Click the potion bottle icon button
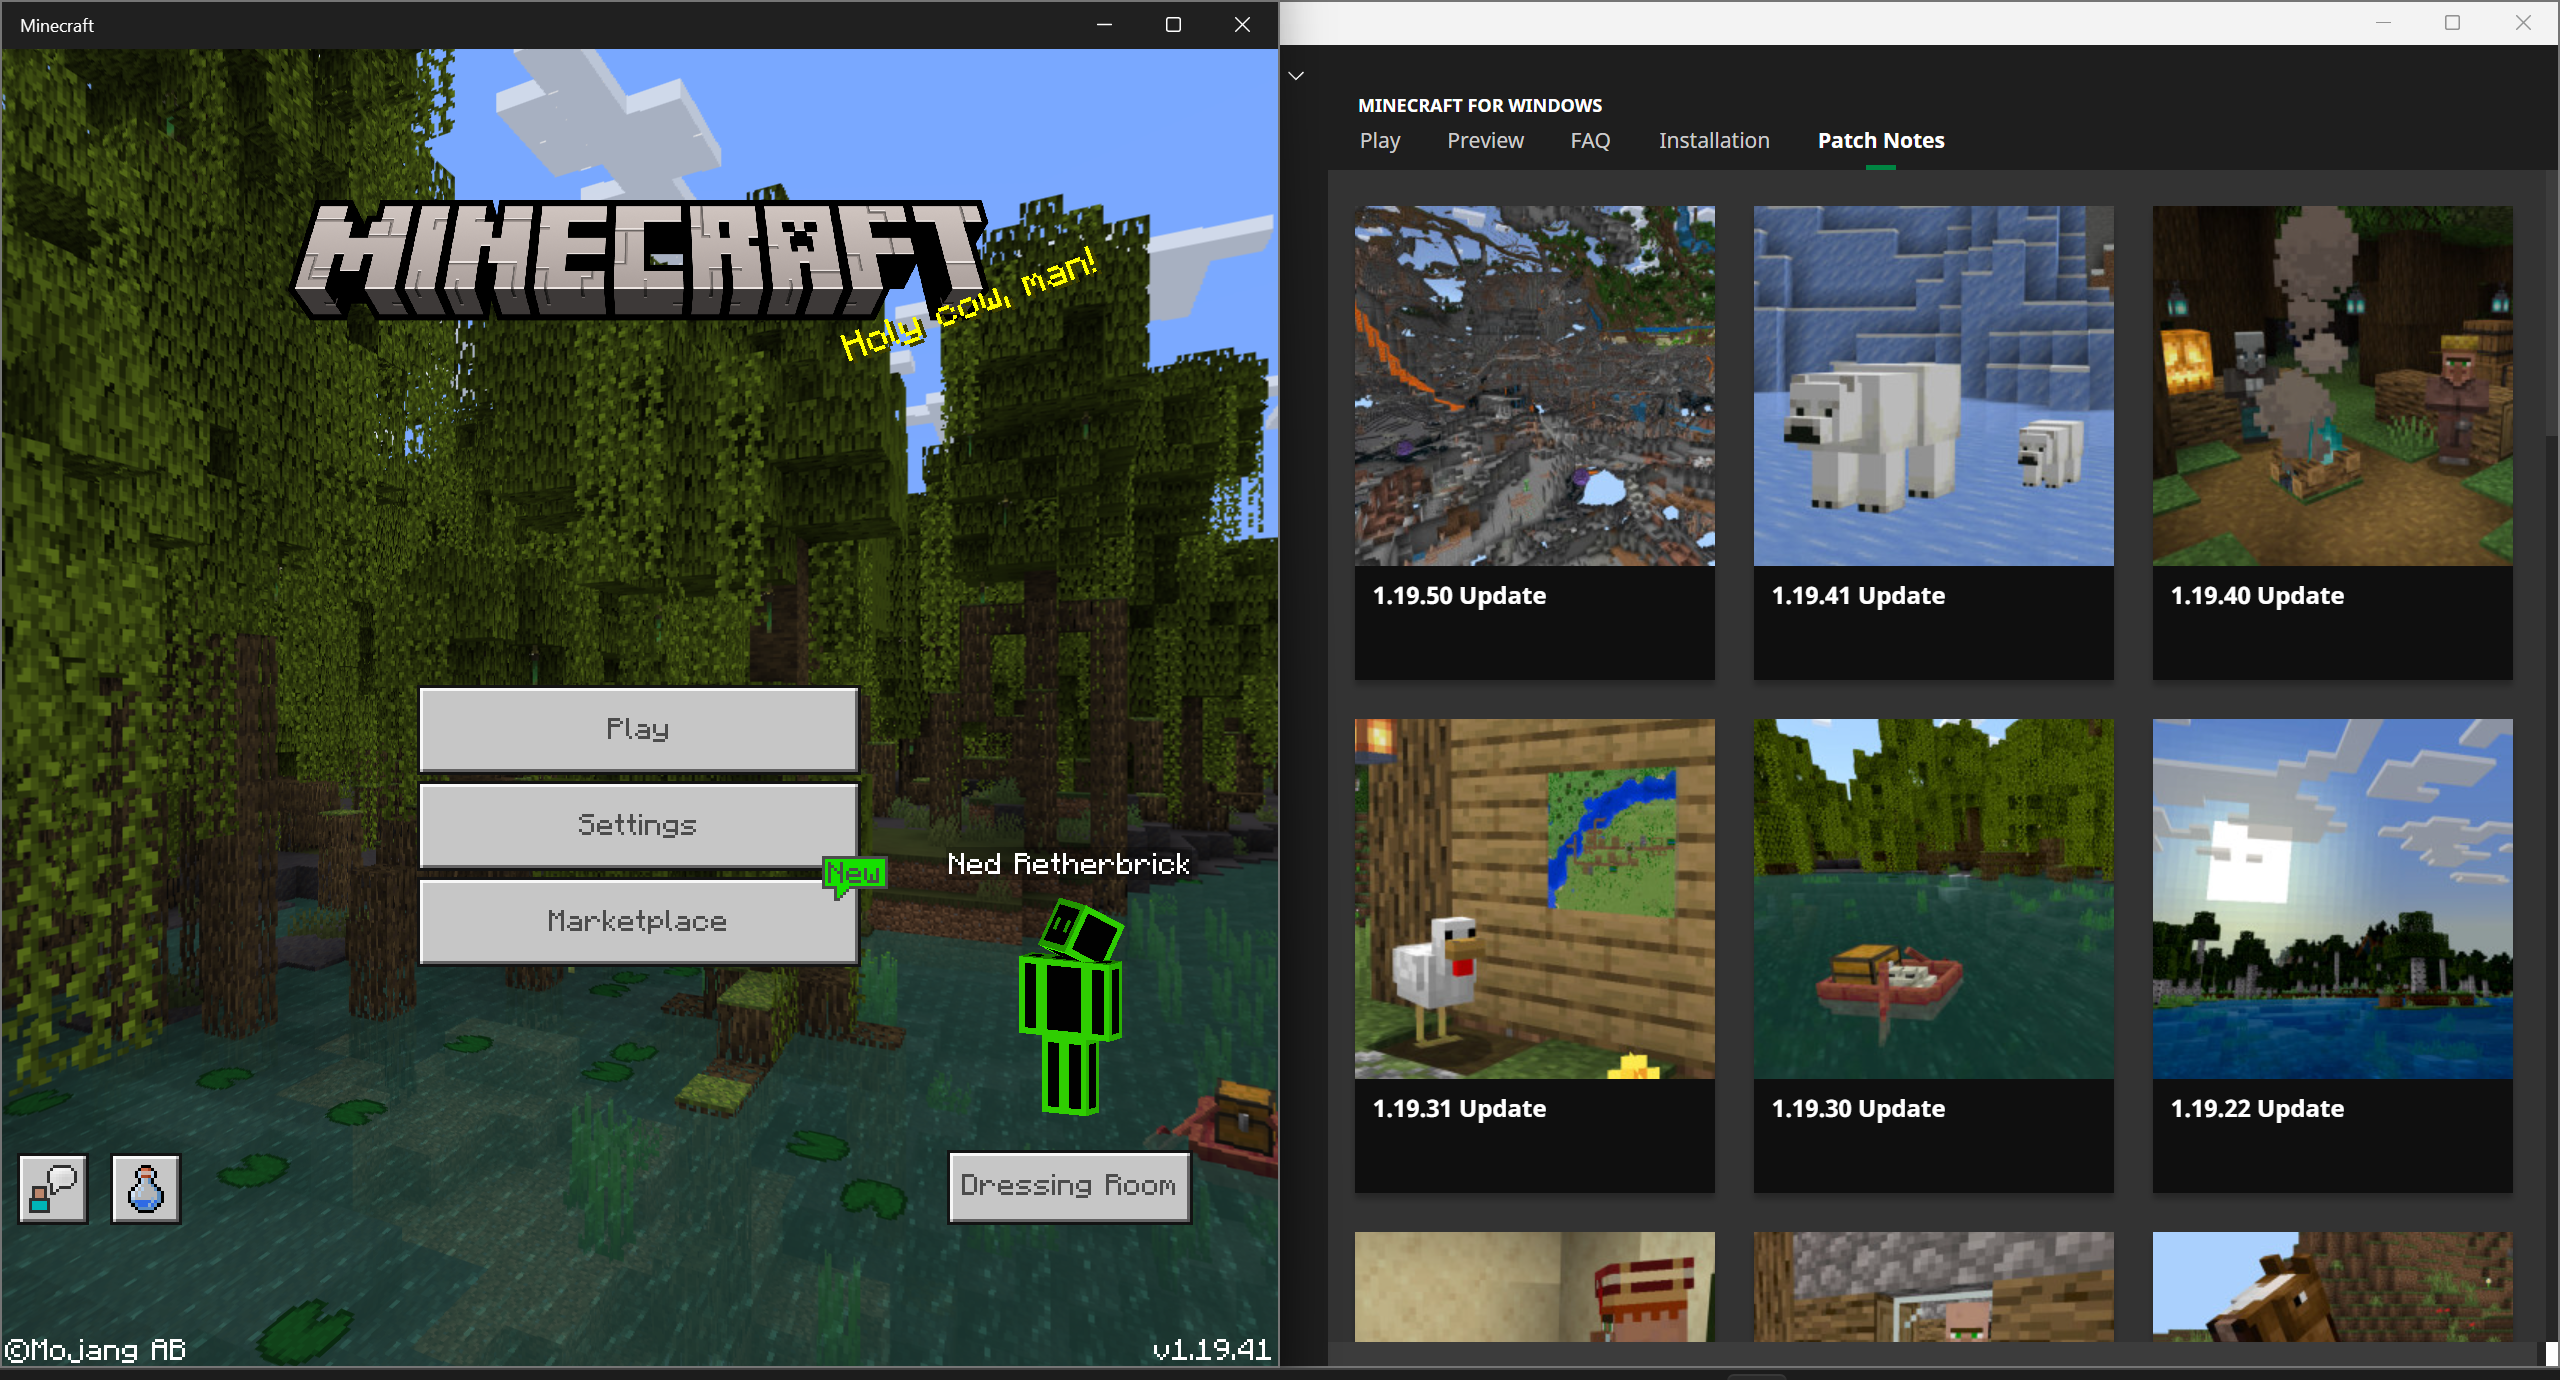2560x1380 pixels. [146, 1188]
